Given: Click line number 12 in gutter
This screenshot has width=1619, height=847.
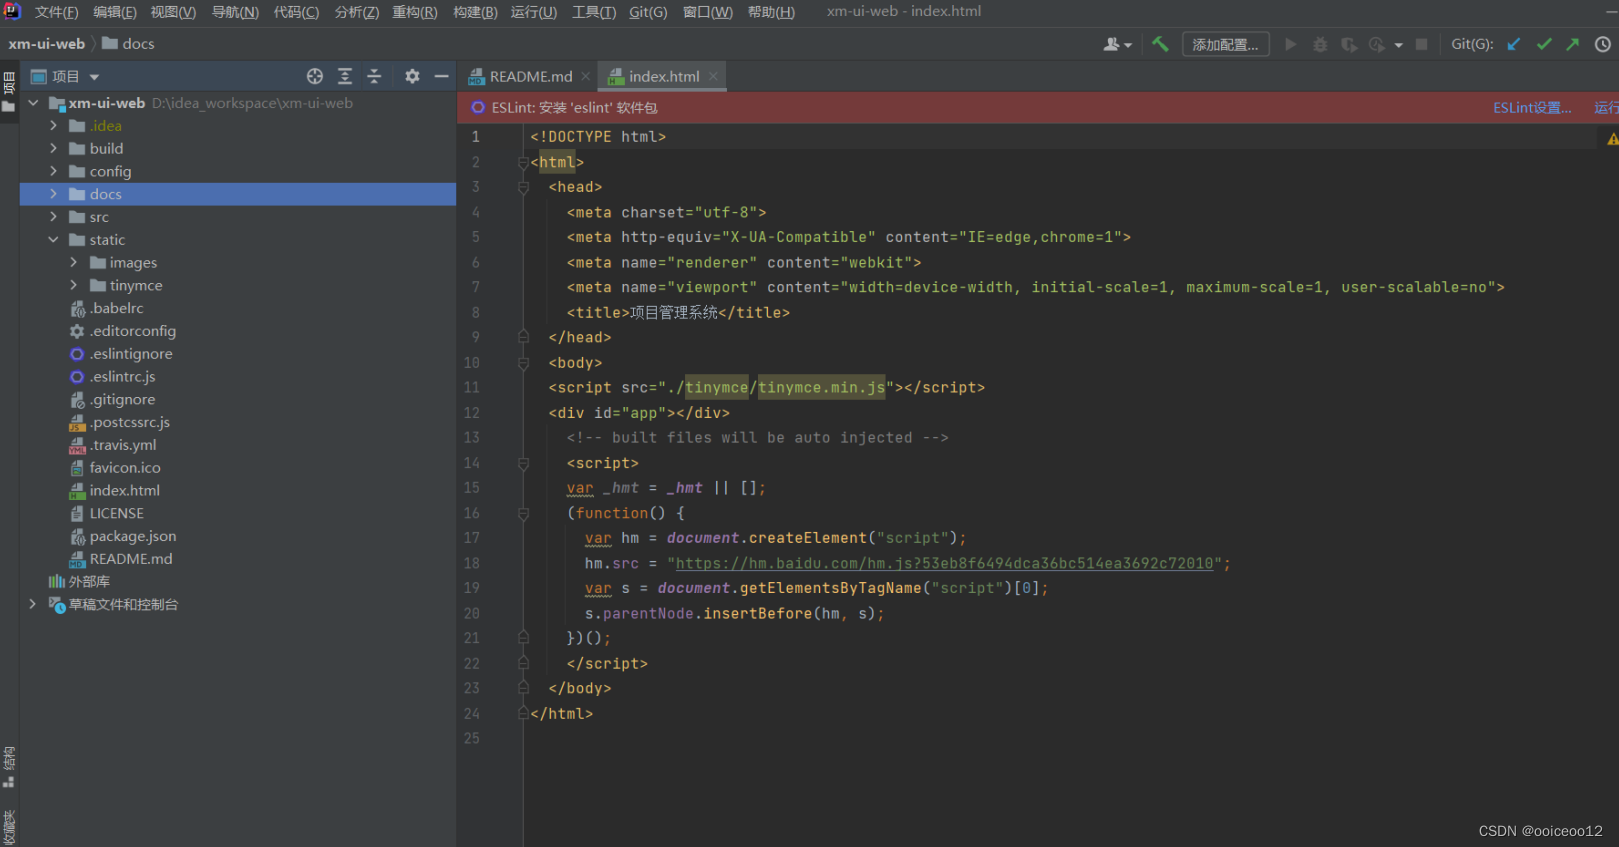Looking at the screenshot, I should pos(471,413).
